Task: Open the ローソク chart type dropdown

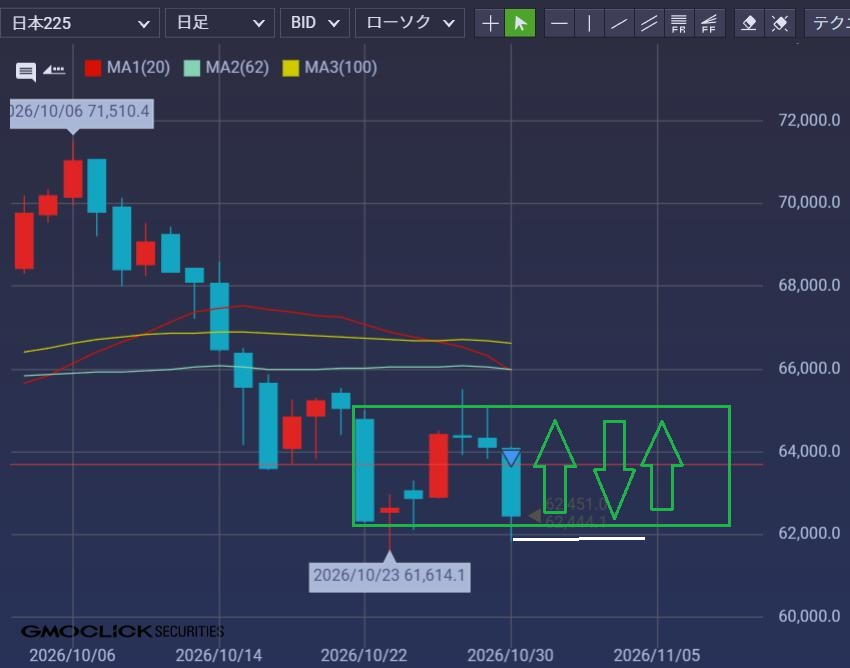Action: click(410, 23)
